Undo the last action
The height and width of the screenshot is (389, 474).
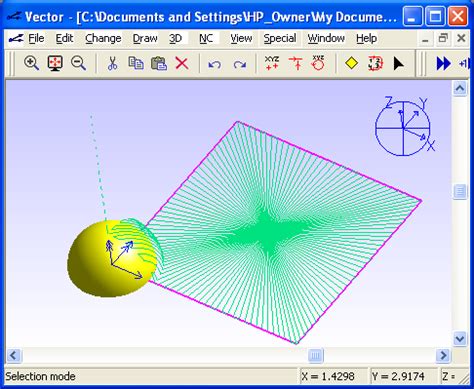pos(214,64)
